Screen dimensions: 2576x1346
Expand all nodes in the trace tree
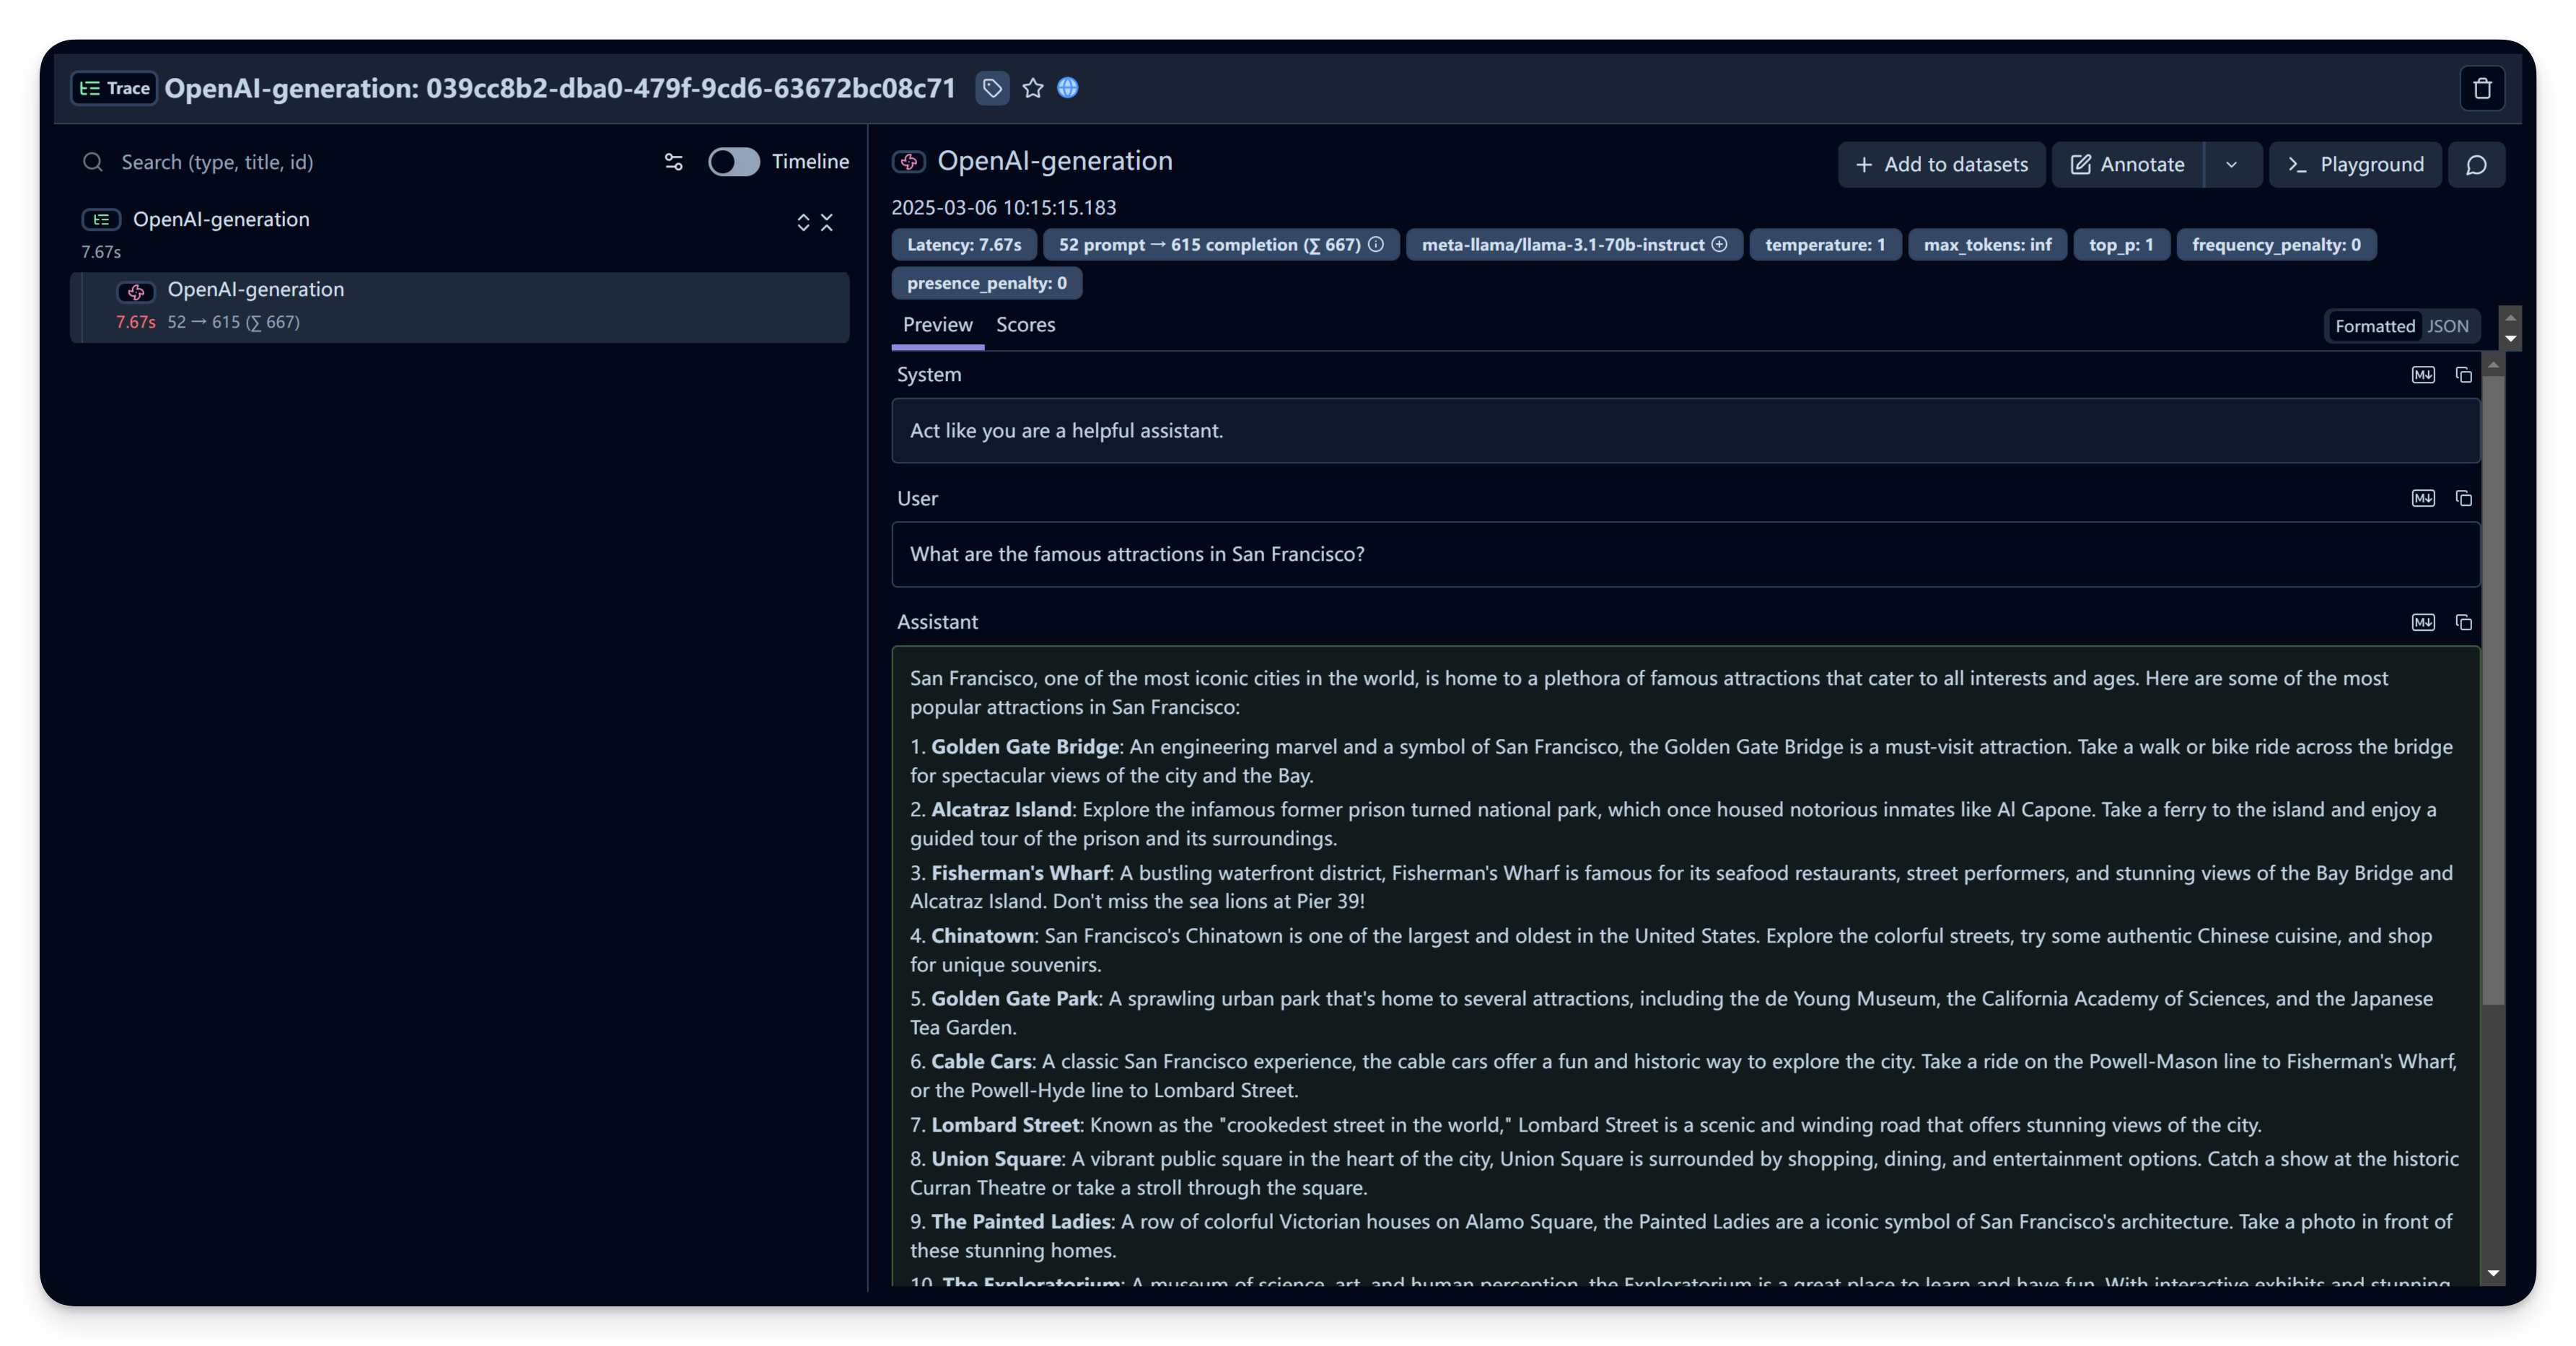(803, 222)
